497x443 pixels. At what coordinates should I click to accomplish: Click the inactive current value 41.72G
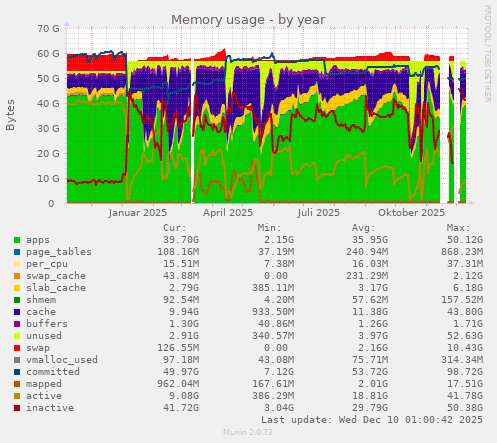coord(181,408)
